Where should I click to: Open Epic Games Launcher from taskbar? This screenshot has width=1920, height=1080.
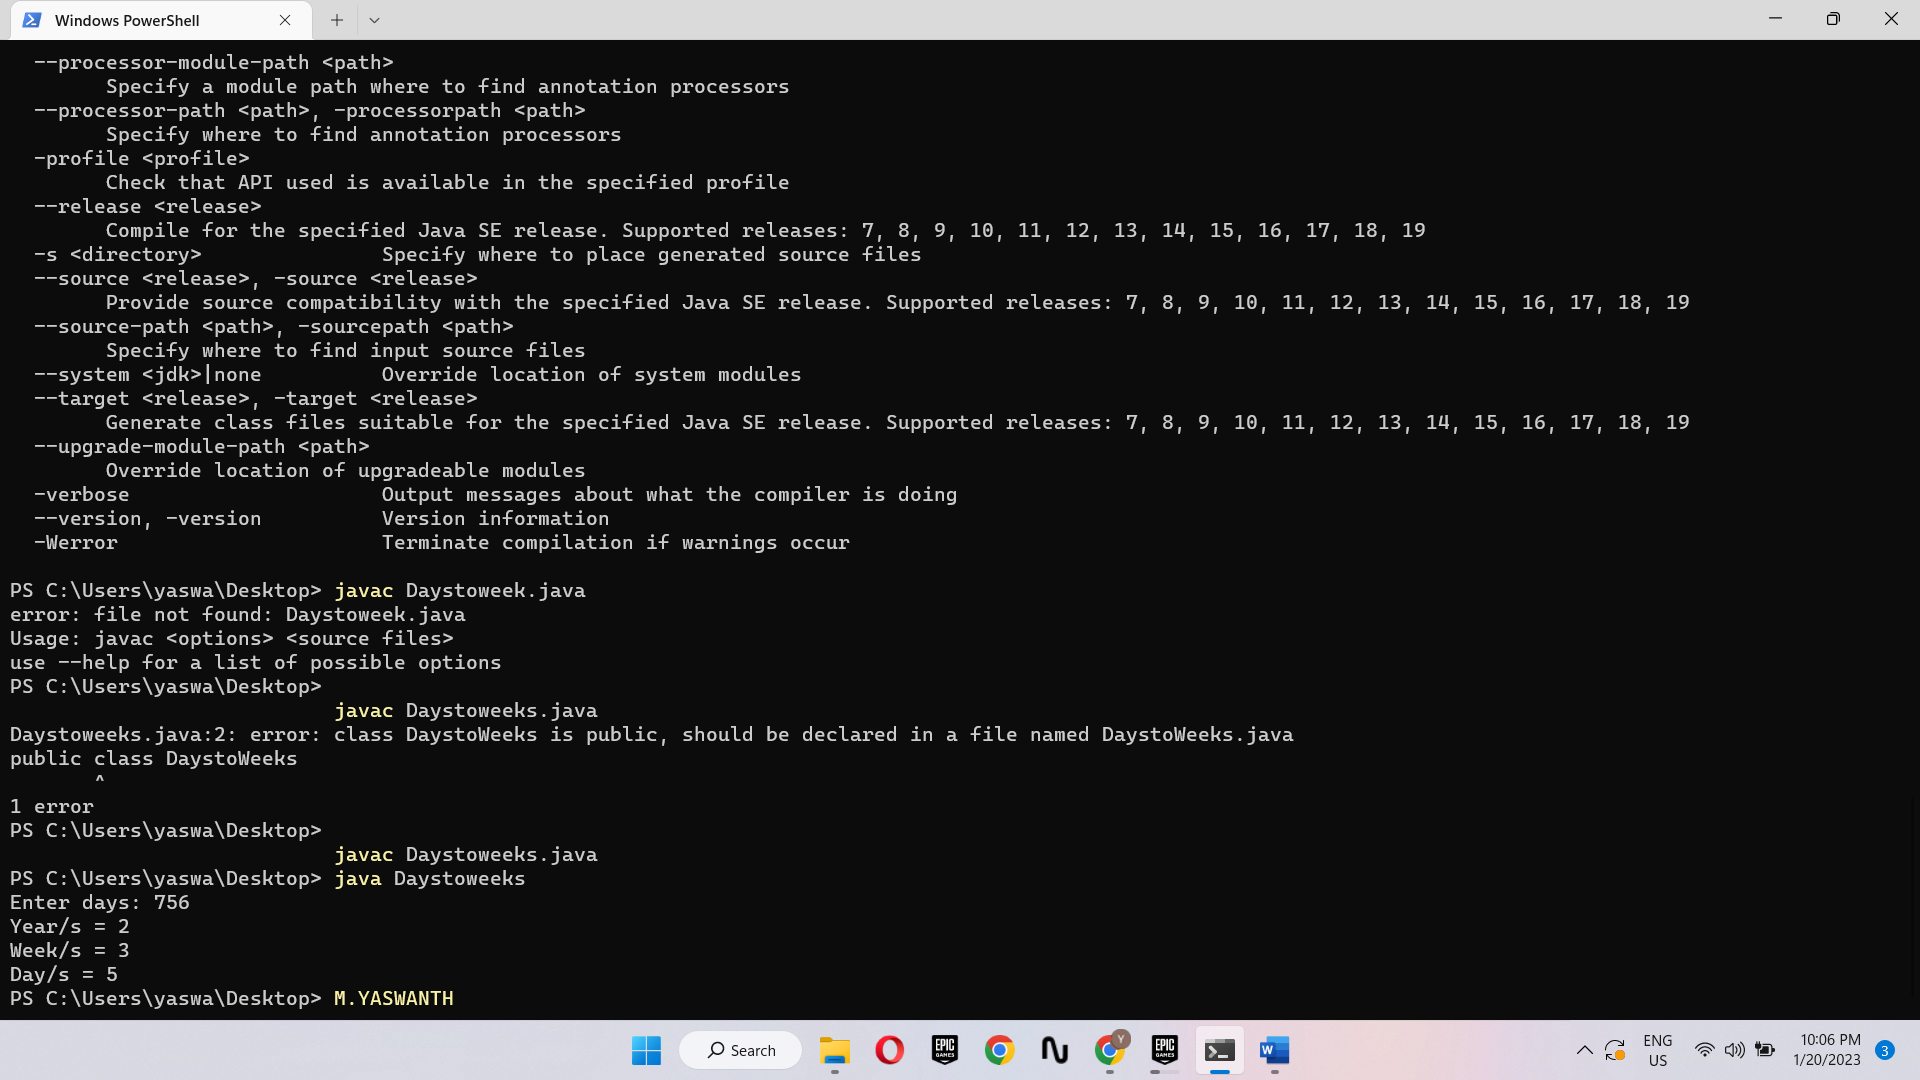[x=944, y=1050]
